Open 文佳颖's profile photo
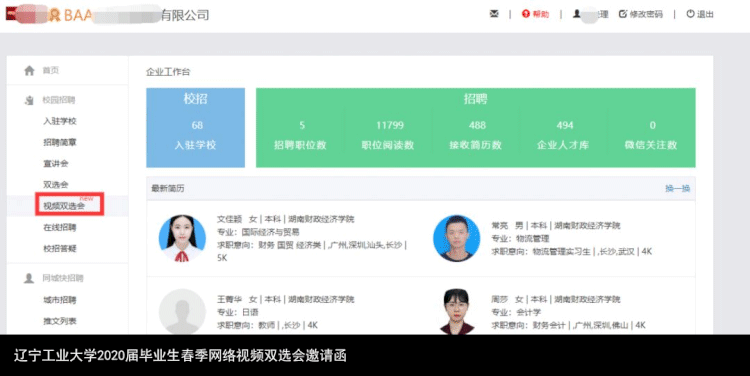This screenshot has height=376, width=750. (x=182, y=238)
